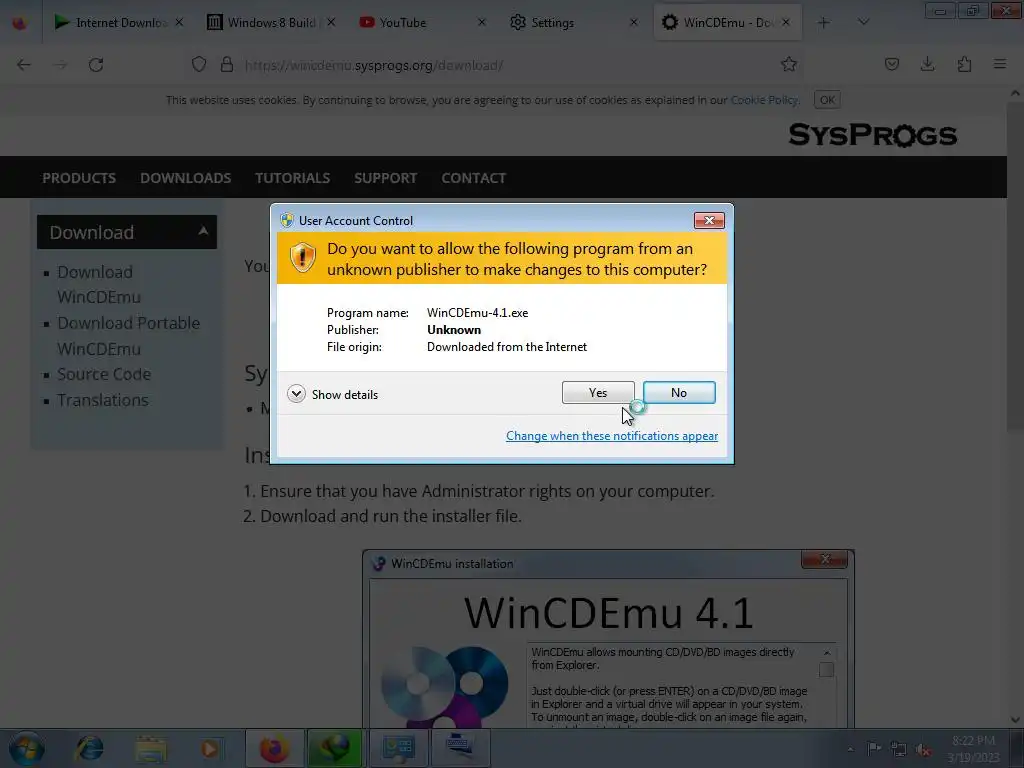Click Yes in User Account Control dialog

pyautogui.click(x=598, y=392)
